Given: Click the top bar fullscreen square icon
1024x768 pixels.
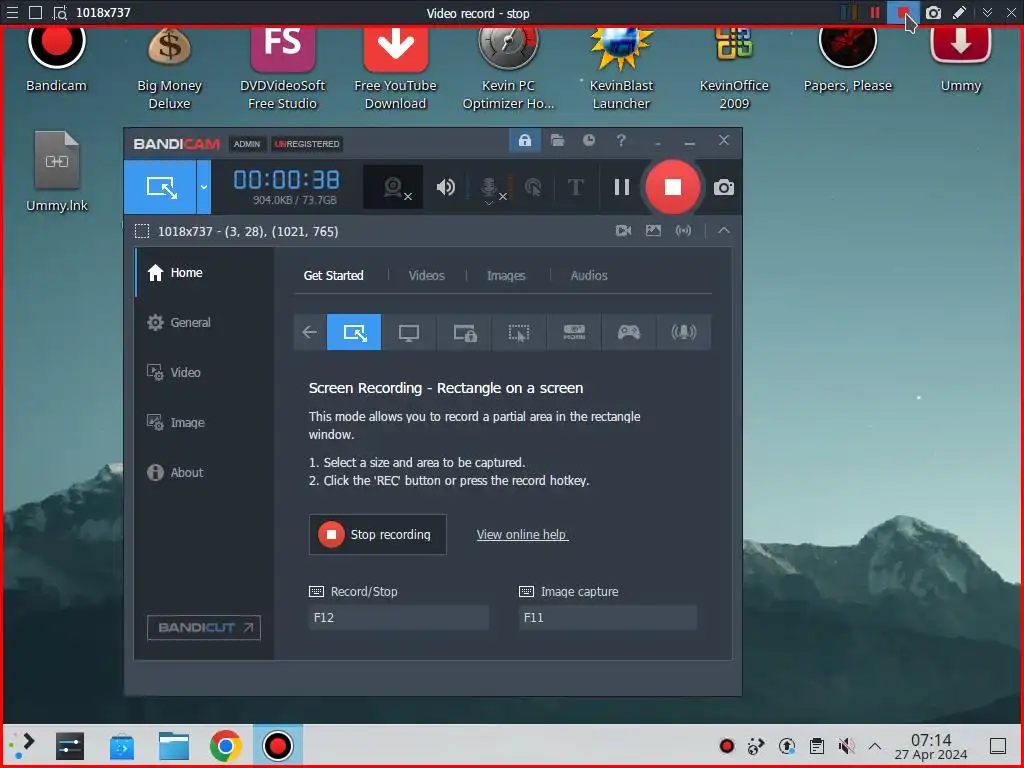Looking at the screenshot, I should [36, 12].
